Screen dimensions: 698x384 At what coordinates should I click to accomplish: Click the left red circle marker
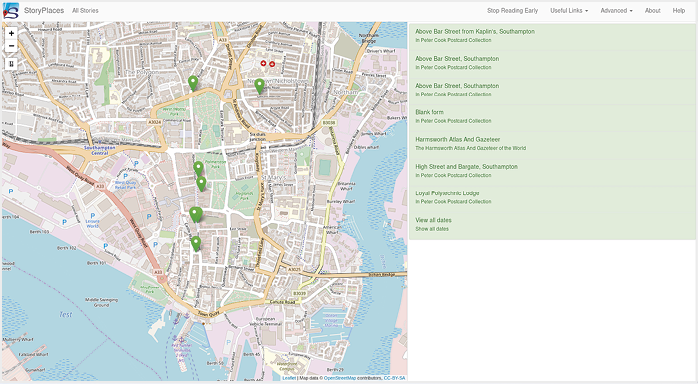pyautogui.click(x=263, y=64)
